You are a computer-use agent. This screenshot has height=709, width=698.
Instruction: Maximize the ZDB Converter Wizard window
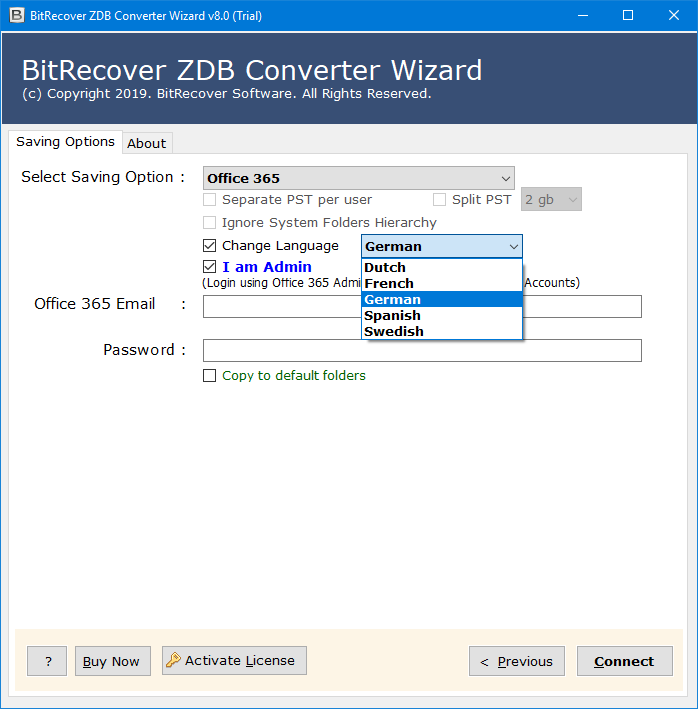[x=627, y=15]
